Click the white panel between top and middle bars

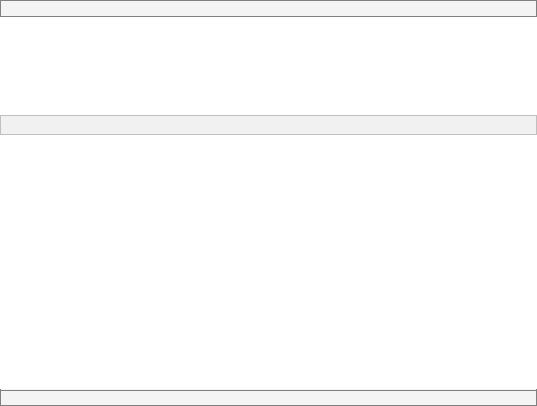[x=268, y=66]
